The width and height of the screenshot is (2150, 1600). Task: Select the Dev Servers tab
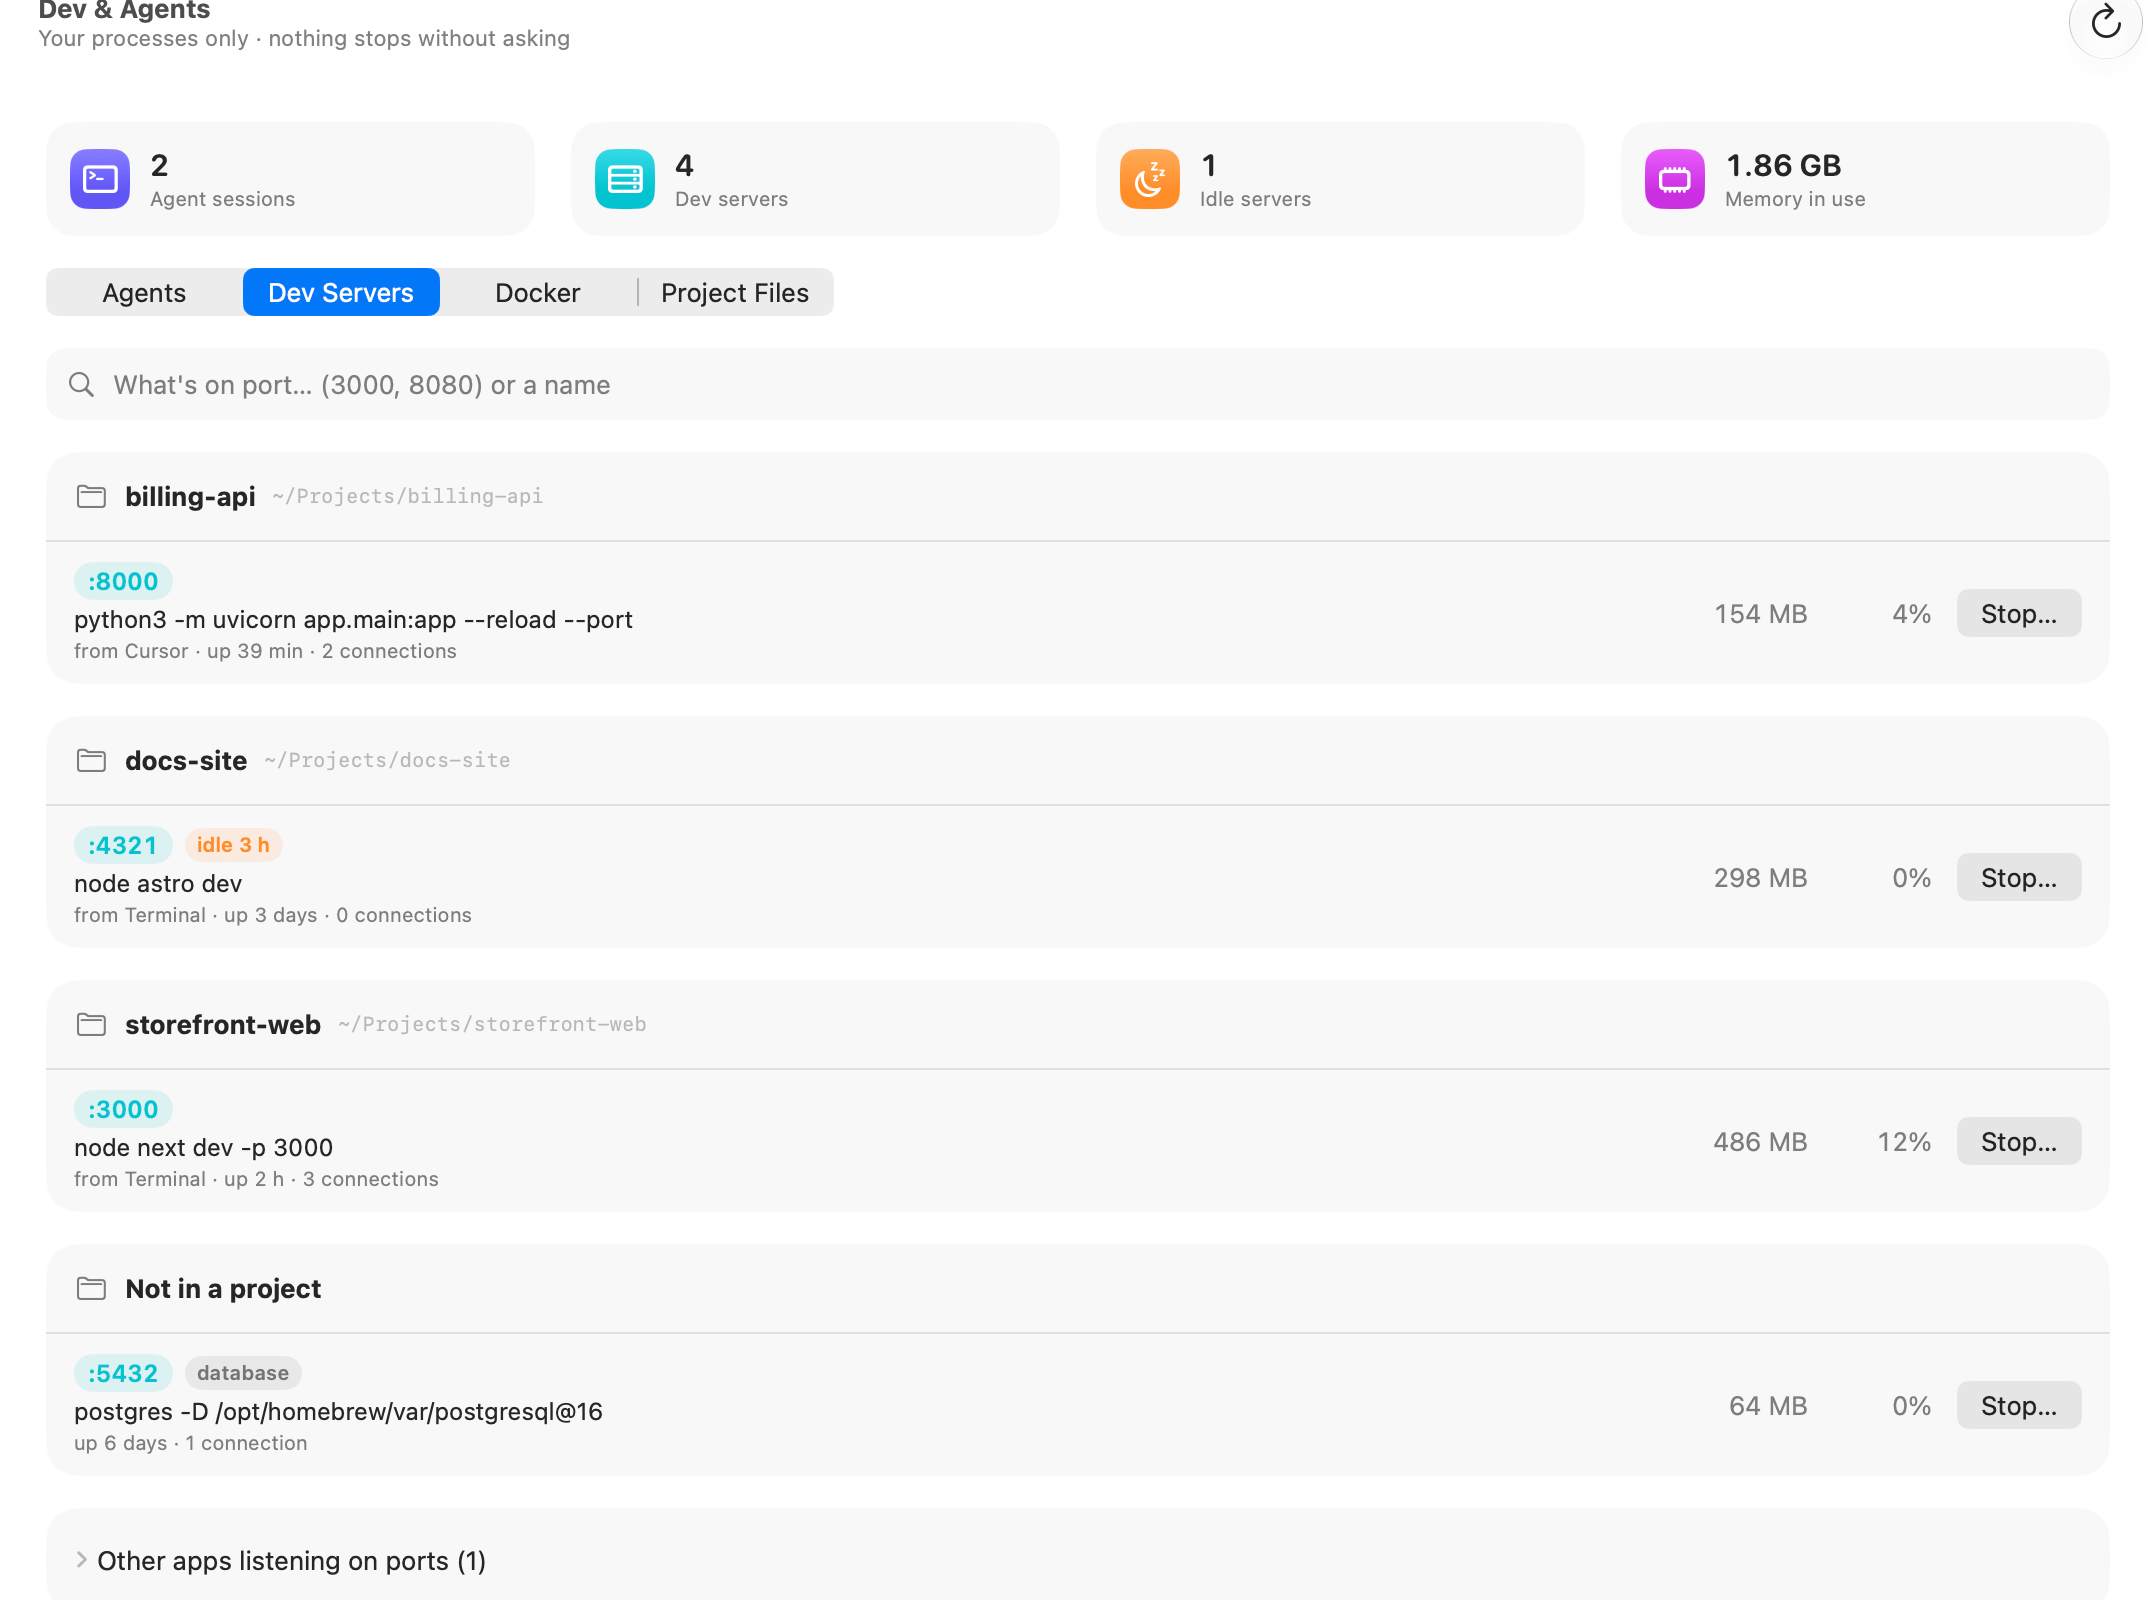pos(341,292)
